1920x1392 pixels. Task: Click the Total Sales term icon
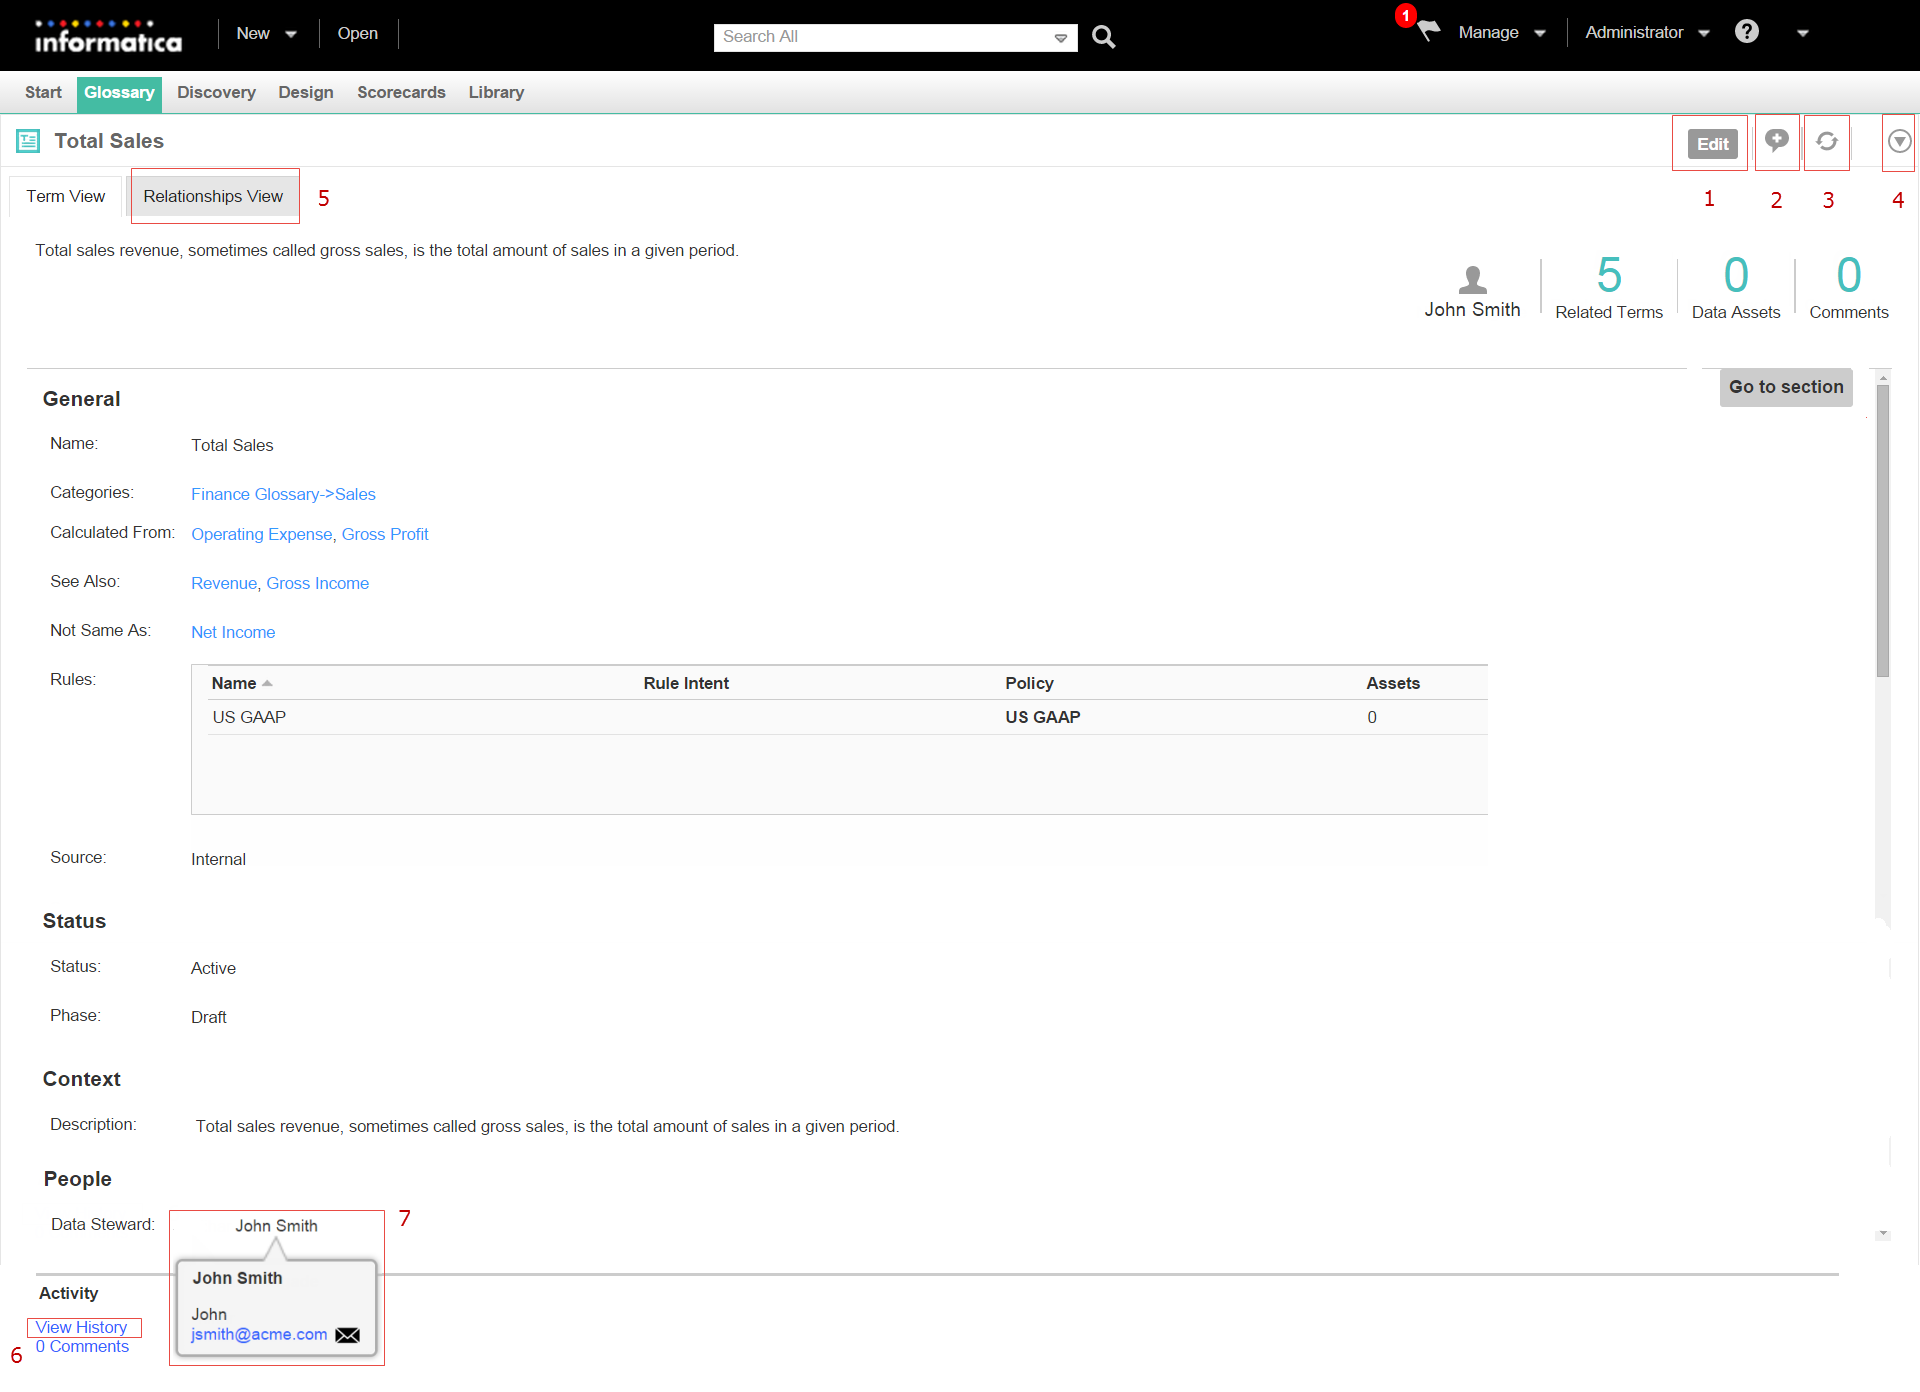click(28, 141)
